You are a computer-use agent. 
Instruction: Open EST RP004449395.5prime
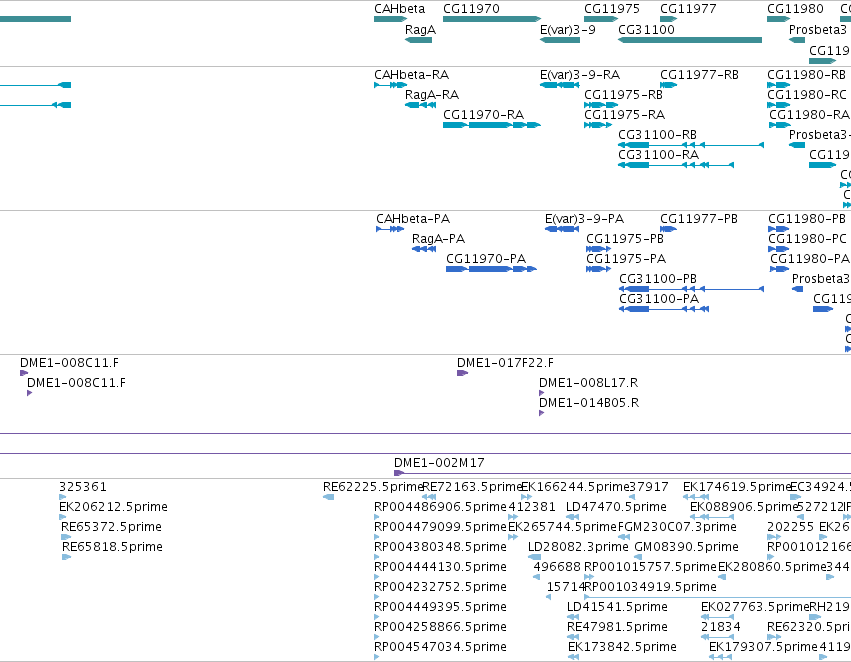click(x=440, y=607)
